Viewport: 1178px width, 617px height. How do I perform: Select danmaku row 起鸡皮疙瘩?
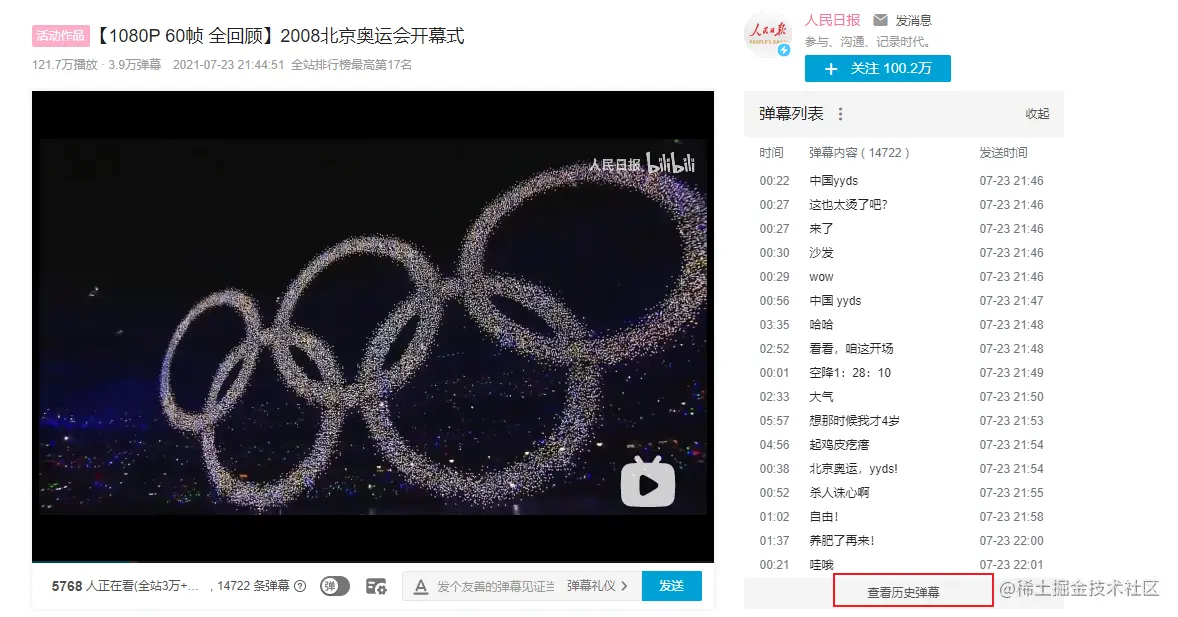click(x=904, y=445)
